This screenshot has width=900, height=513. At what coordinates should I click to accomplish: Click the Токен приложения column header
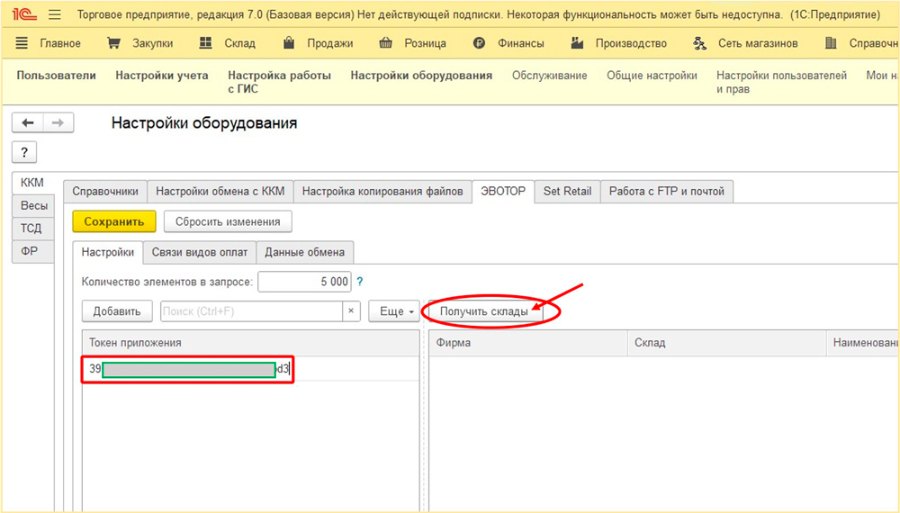pyautogui.click(x=250, y=343)
